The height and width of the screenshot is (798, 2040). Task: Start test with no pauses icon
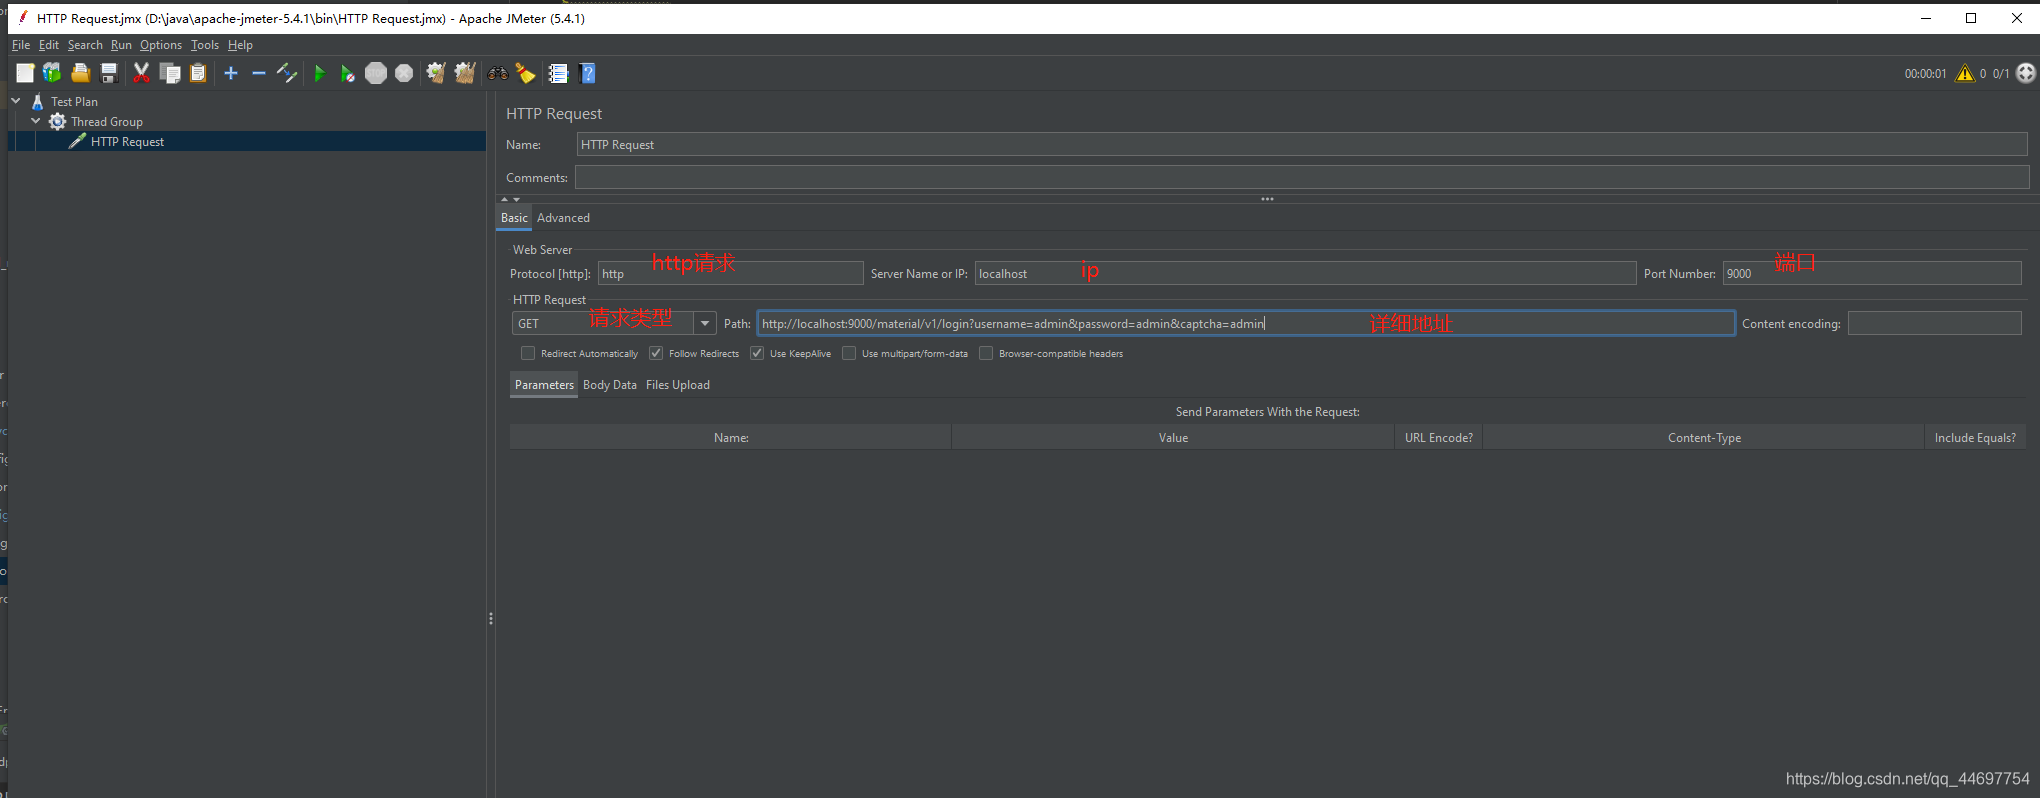[348, 73]
